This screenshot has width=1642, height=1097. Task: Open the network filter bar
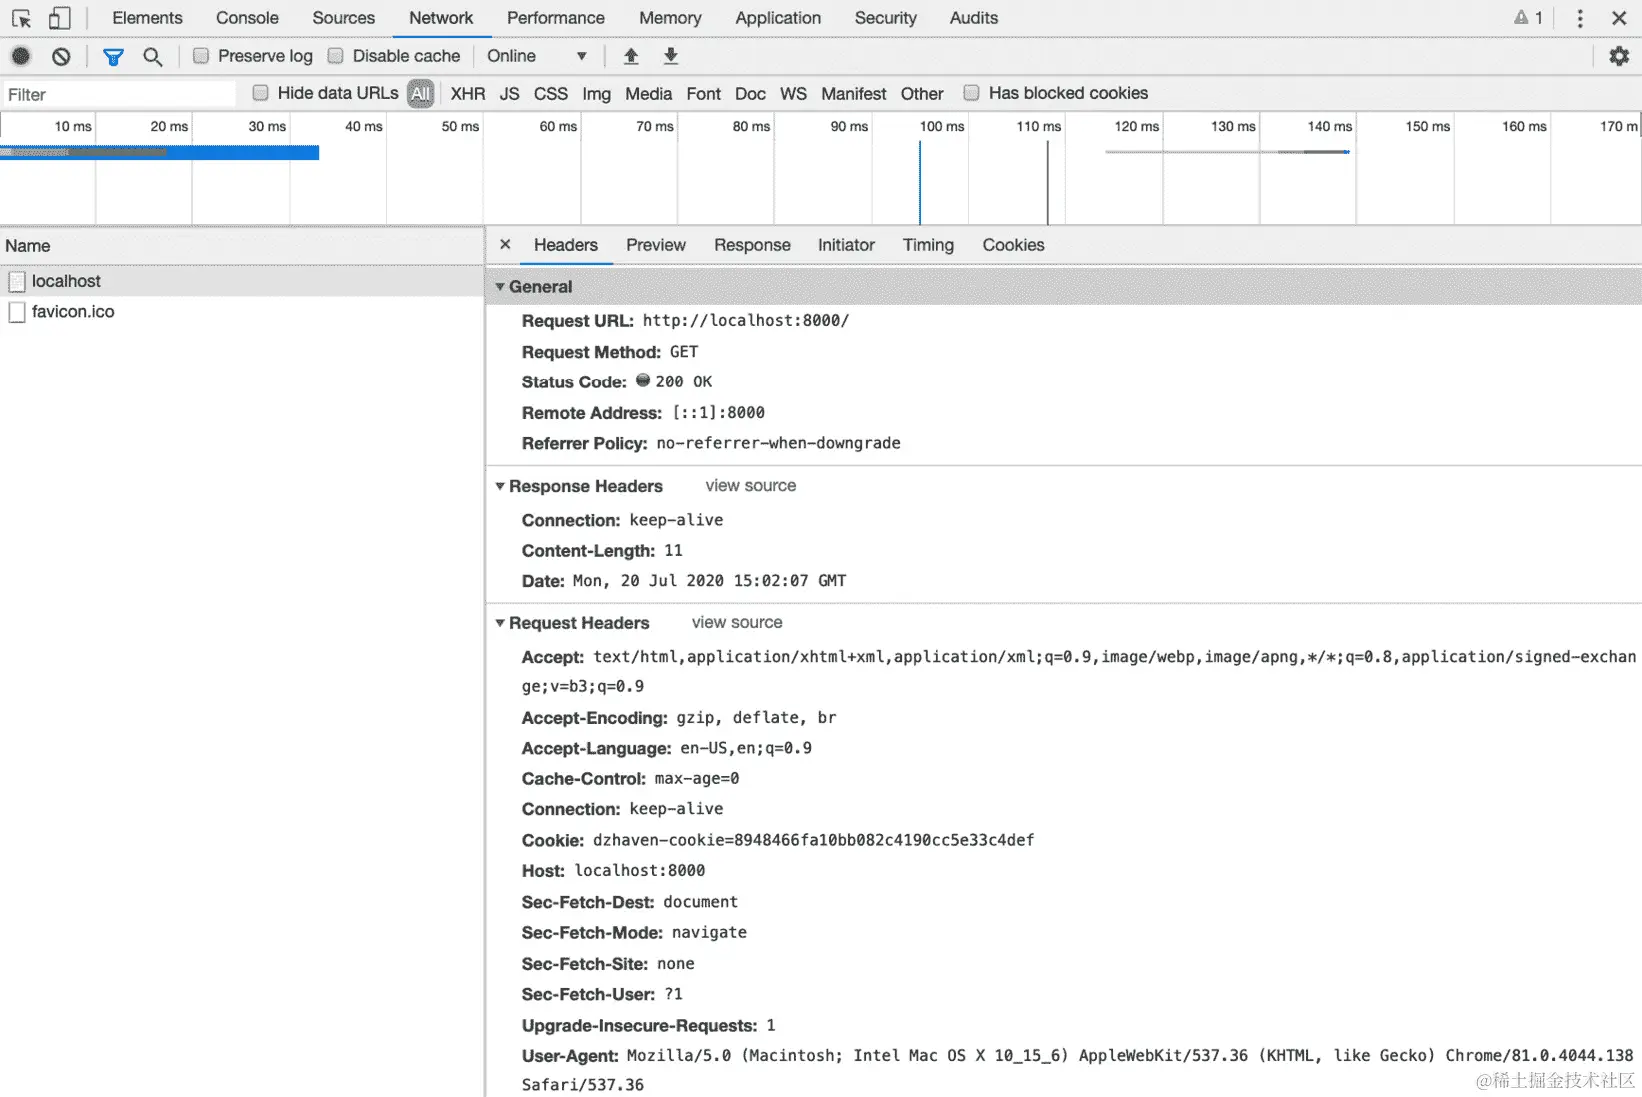coord(113,56)
